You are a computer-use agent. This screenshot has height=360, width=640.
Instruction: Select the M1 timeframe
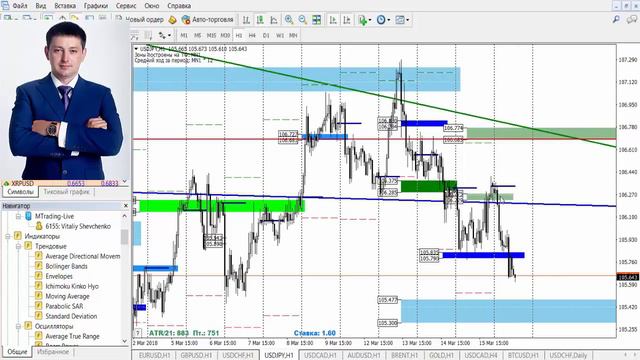(184, 36)
